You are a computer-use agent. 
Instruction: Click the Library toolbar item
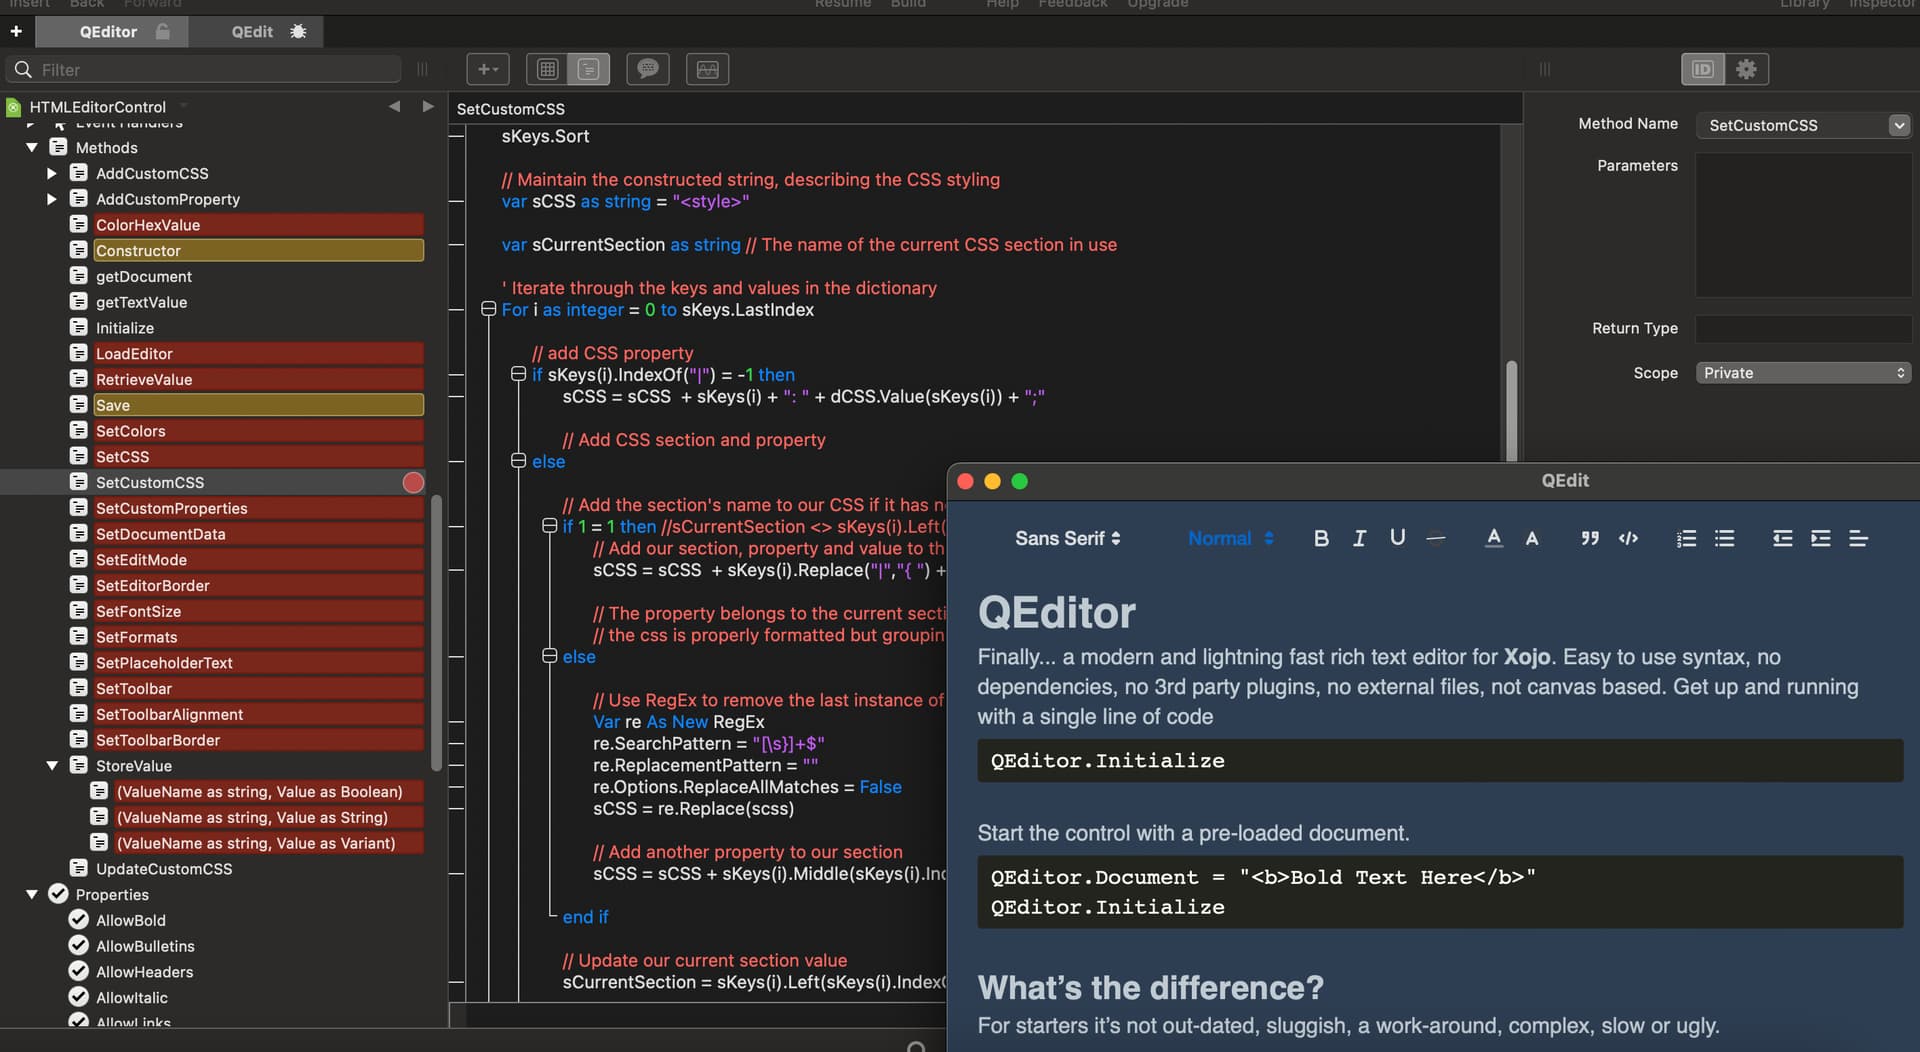(x=1804, y=4)
